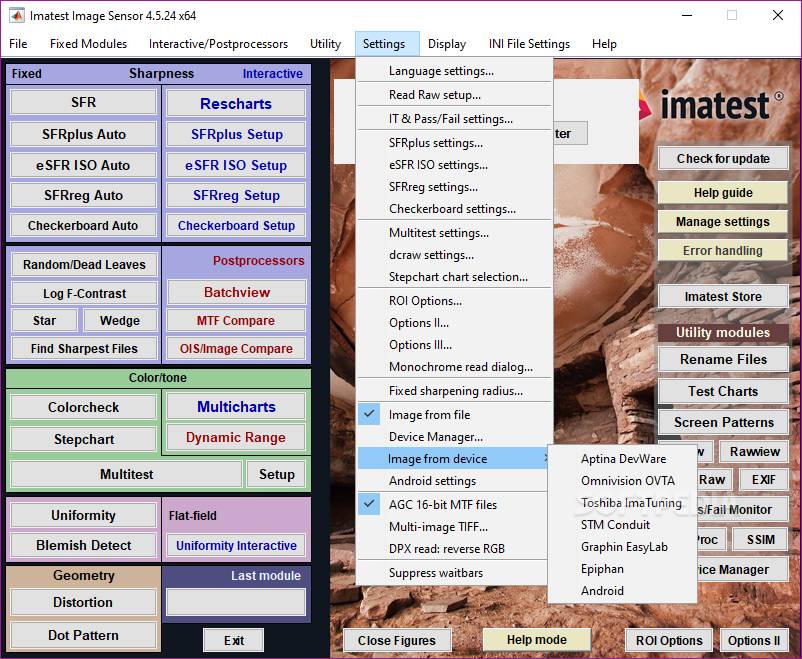Open Fixed sharpening radius... entry
Screen dimensions: 802x659
(454, 391)
